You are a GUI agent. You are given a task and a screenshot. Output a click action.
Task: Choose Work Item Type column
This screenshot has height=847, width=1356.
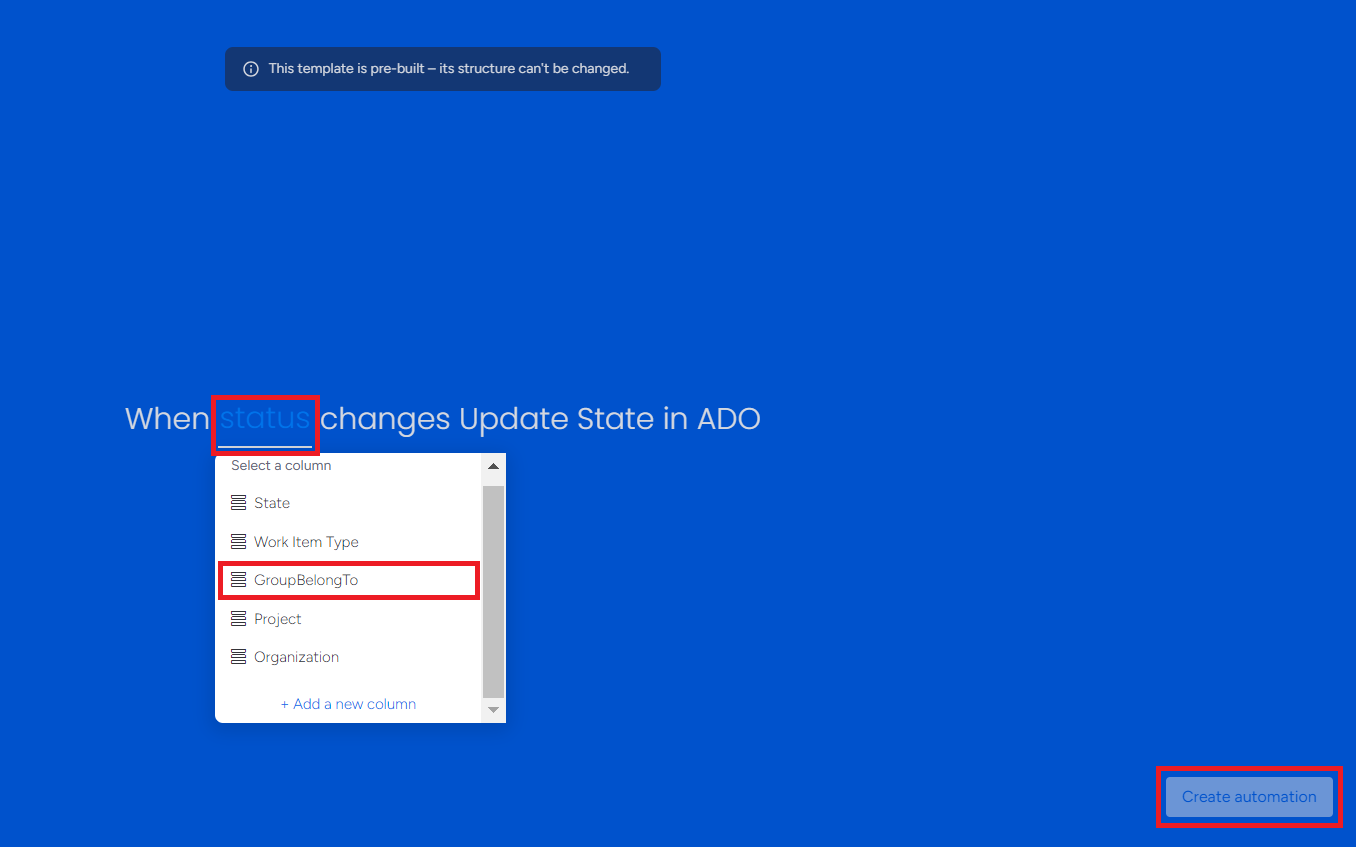pyautogui.click(x=348, y=542)
